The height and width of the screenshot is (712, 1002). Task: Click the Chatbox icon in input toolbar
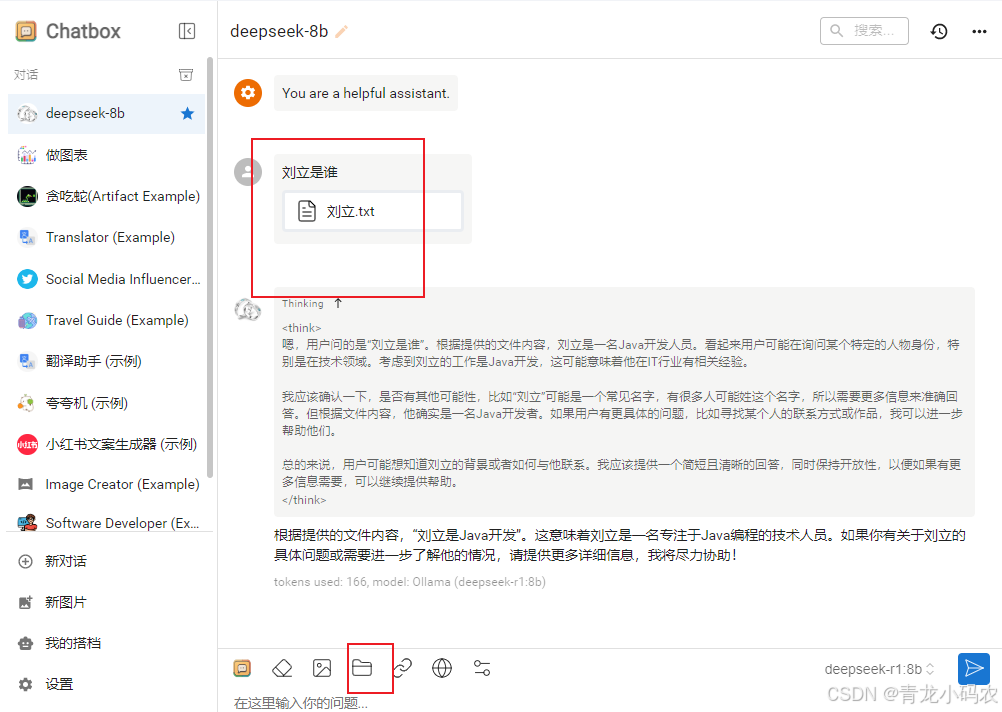point(242,669)
